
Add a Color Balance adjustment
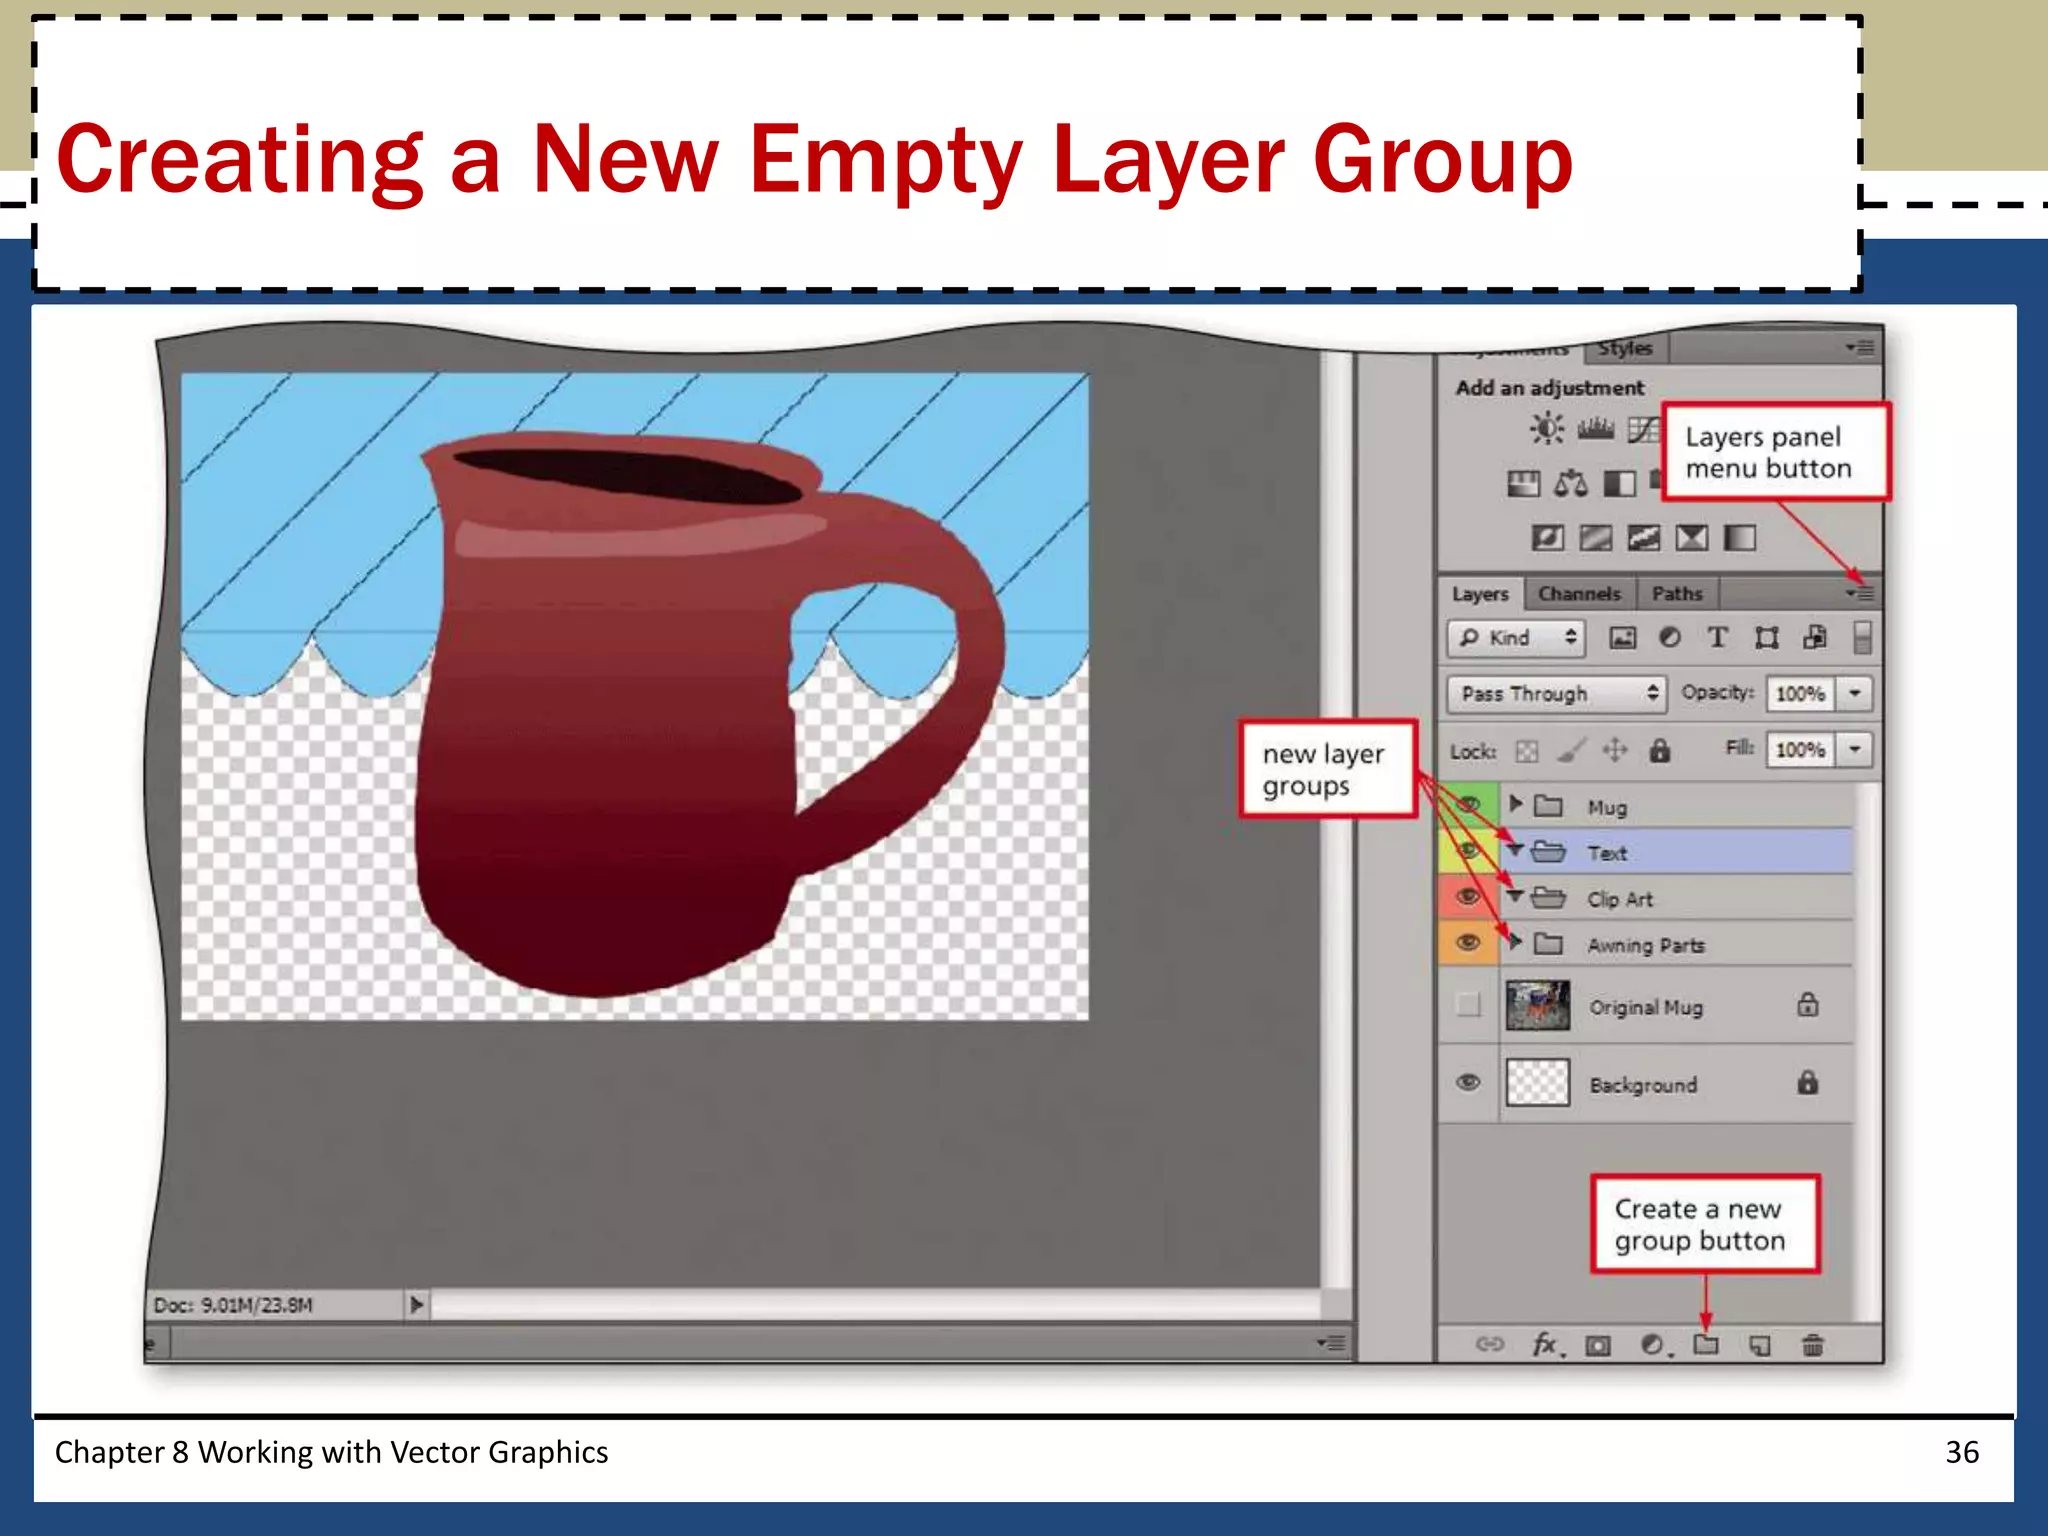pos(1571,484)
